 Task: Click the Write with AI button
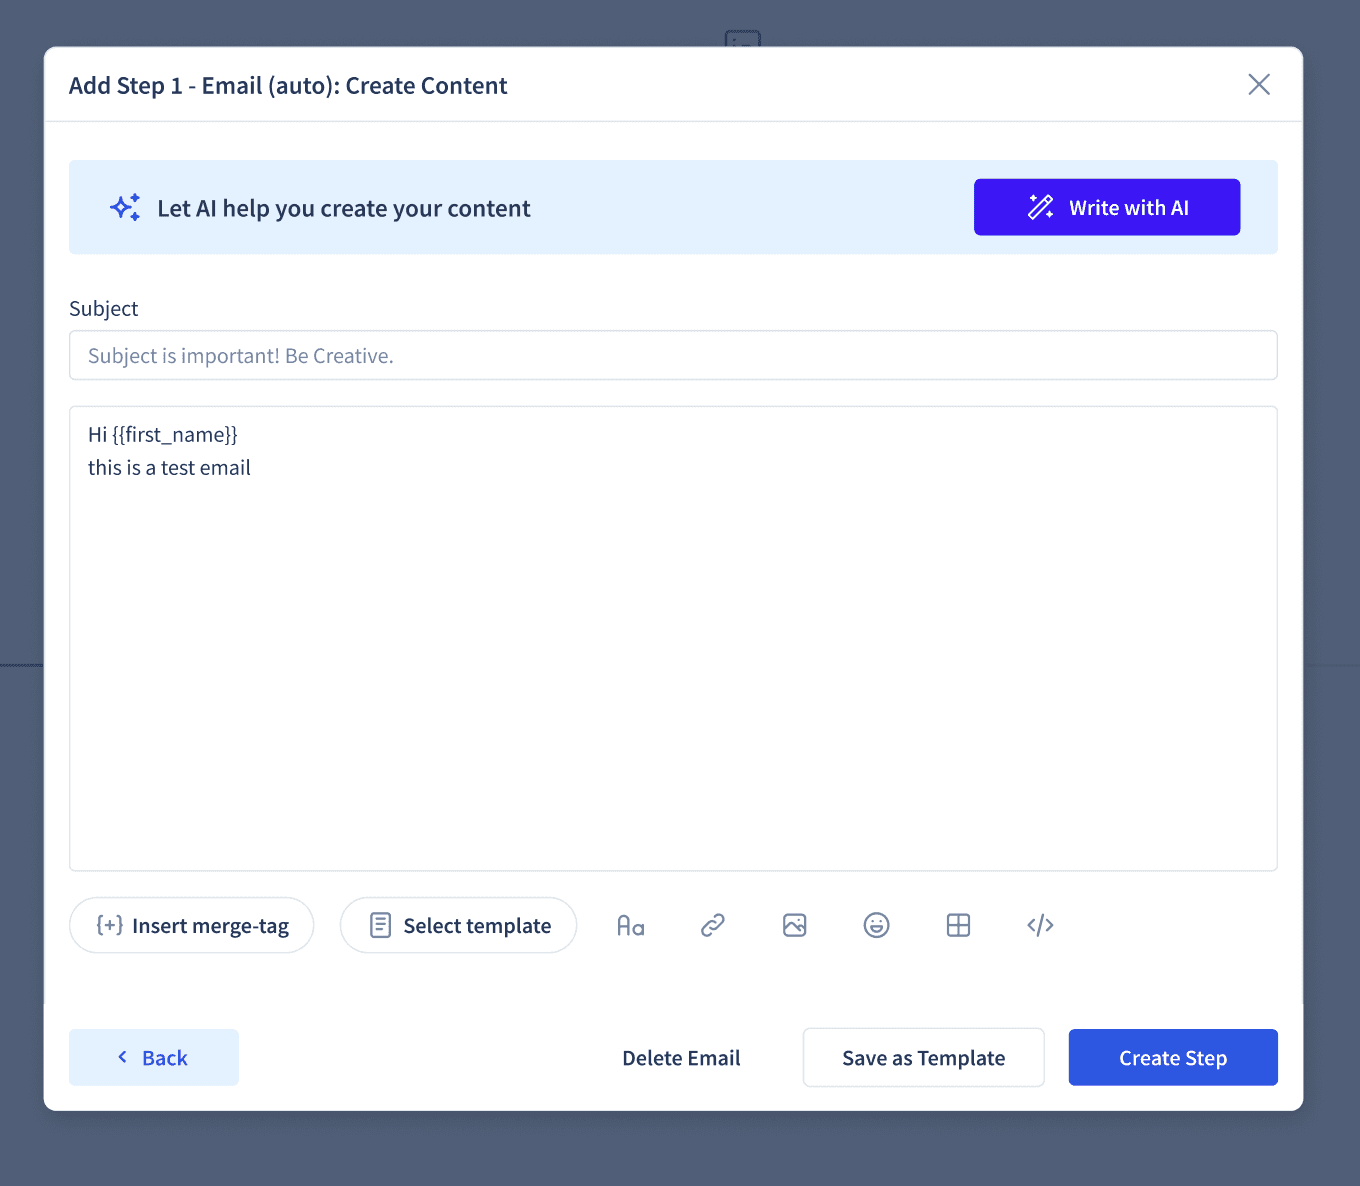point(1107,207)
